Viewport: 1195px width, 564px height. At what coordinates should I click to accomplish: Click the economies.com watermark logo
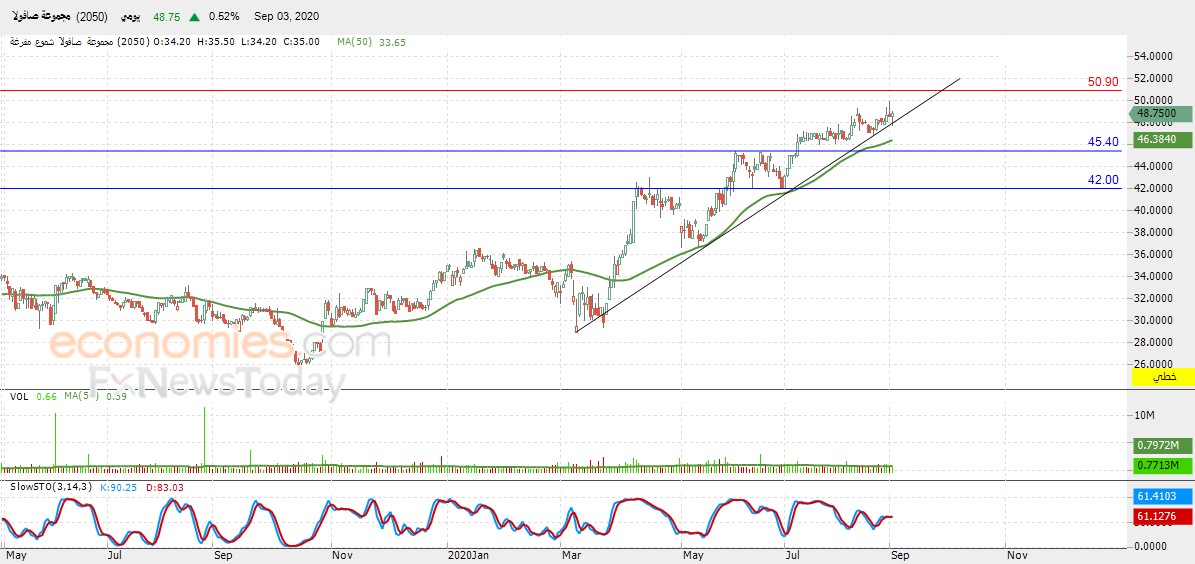point(220,344)
